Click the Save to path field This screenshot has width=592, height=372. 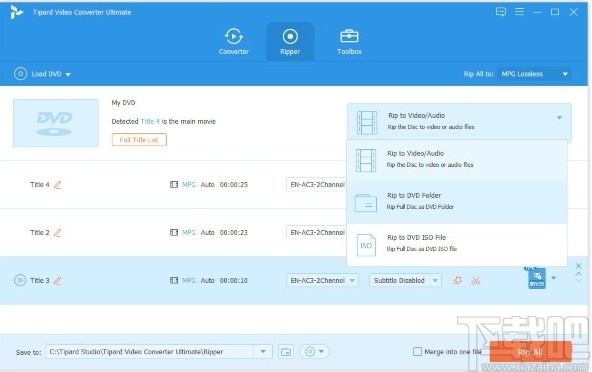click(x=150, y=352)
